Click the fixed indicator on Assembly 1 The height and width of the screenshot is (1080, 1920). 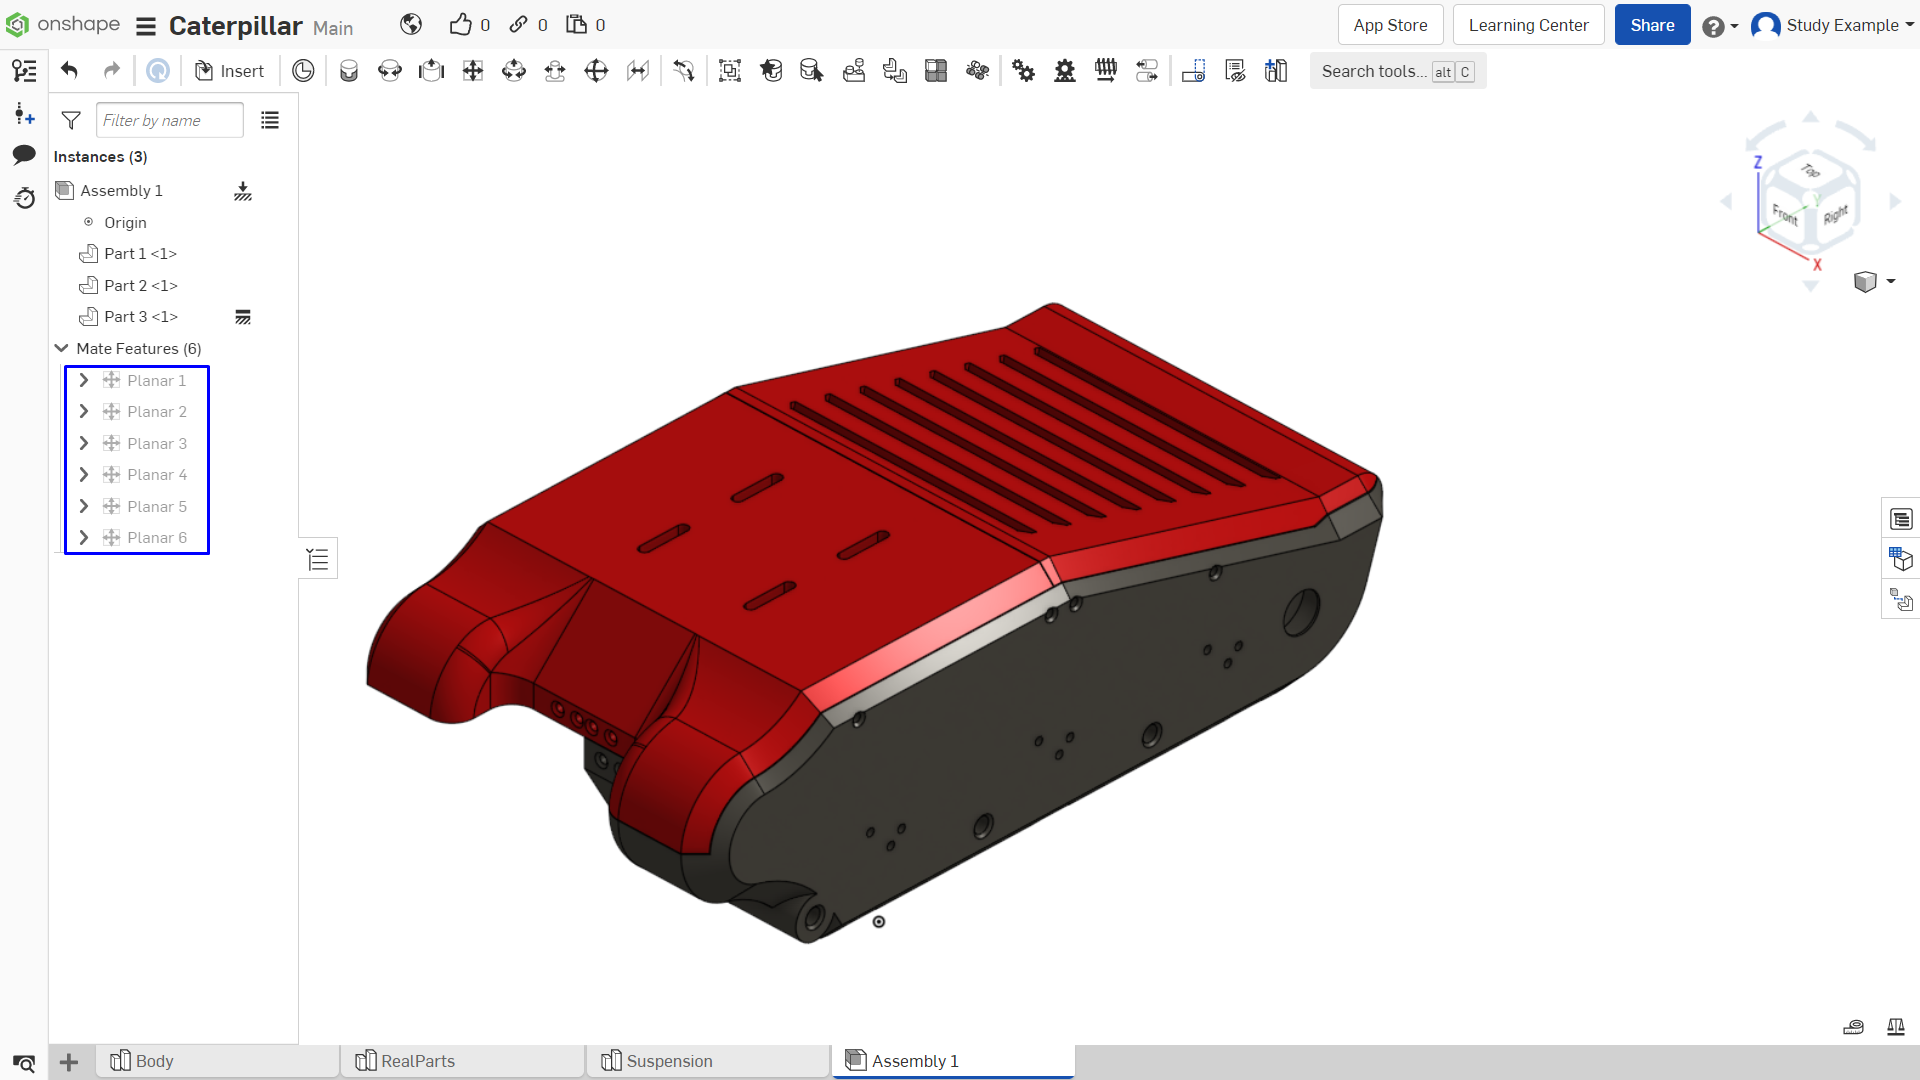[x=243, y=191]
